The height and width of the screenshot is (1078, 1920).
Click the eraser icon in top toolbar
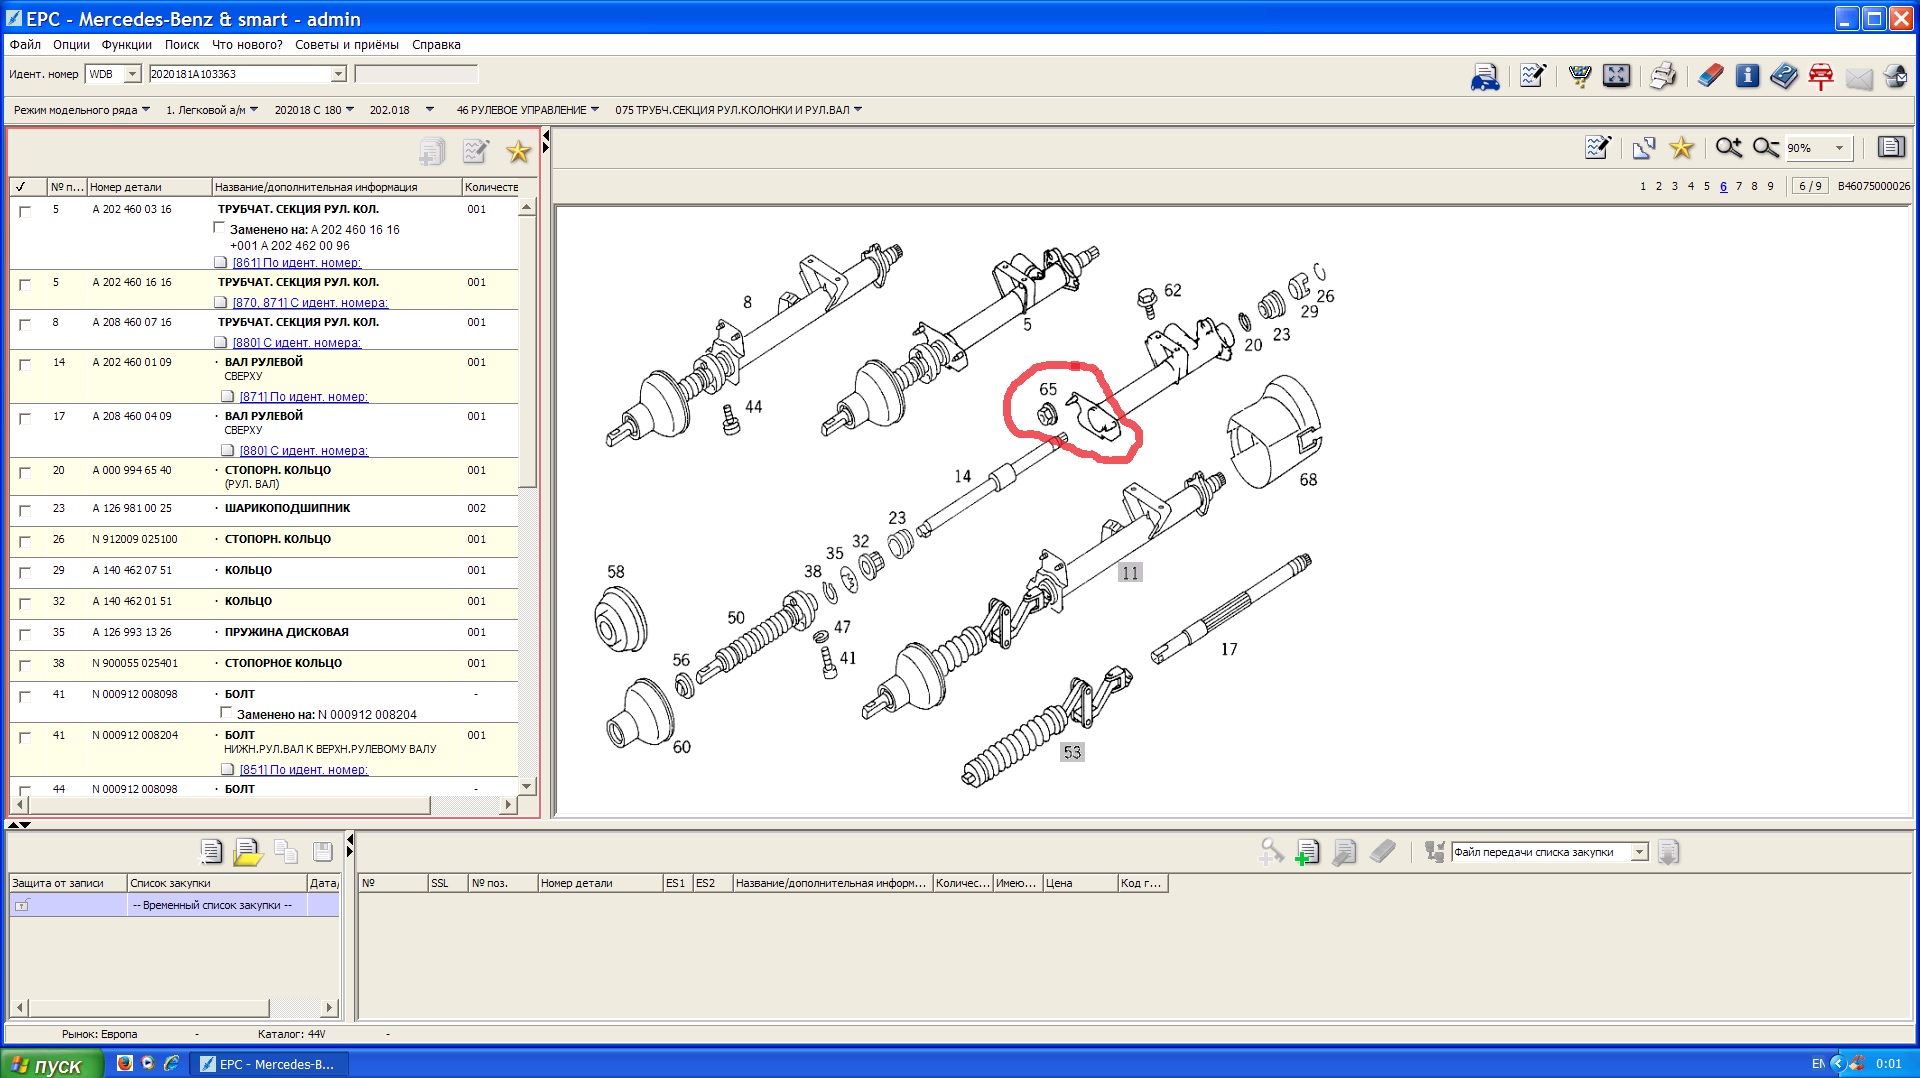point(1711,76)
